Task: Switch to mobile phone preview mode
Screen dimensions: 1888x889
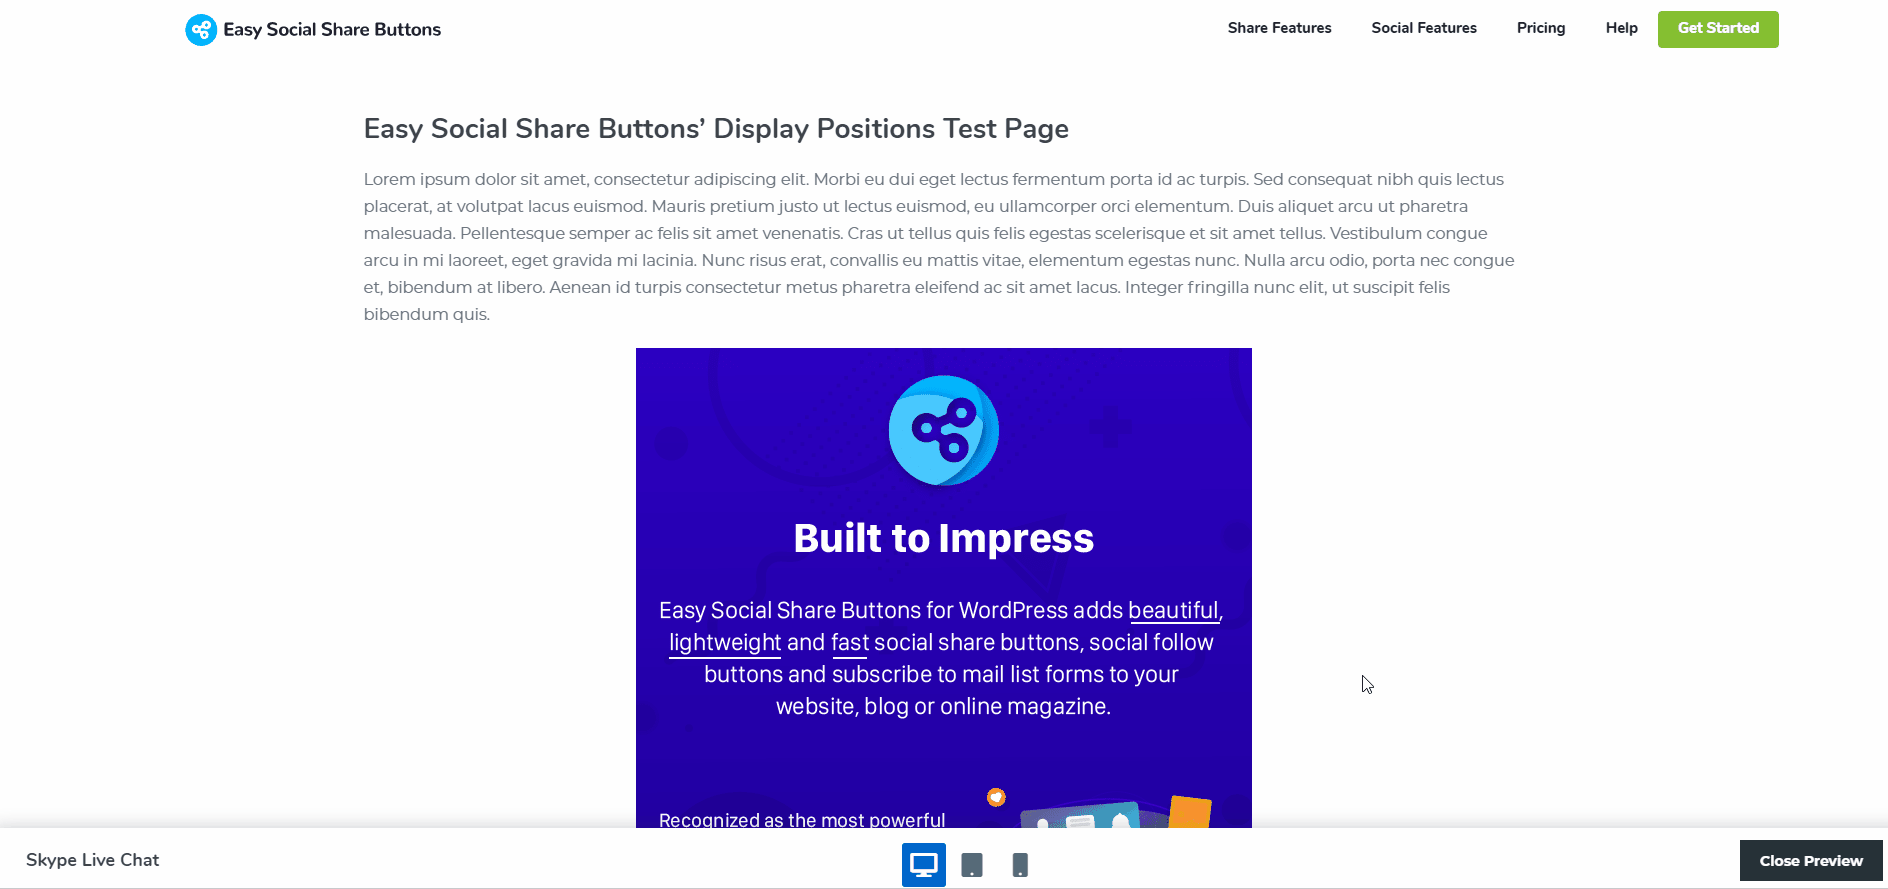Action: coord(1020,865)
